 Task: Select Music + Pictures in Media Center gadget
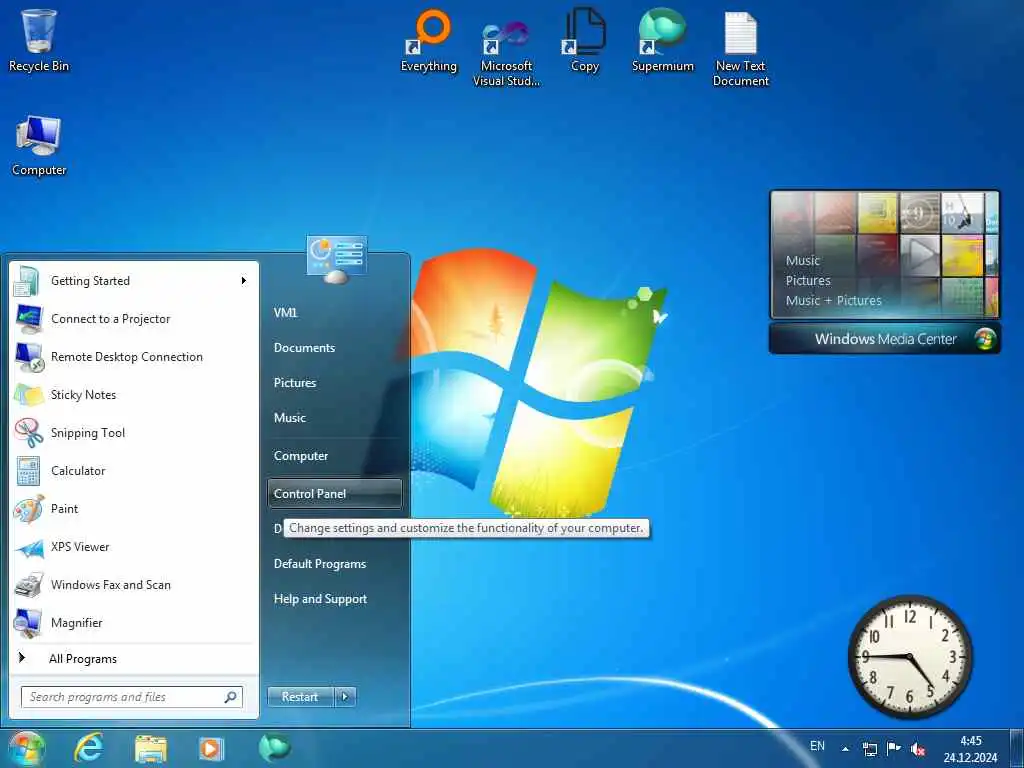point(833,300)
